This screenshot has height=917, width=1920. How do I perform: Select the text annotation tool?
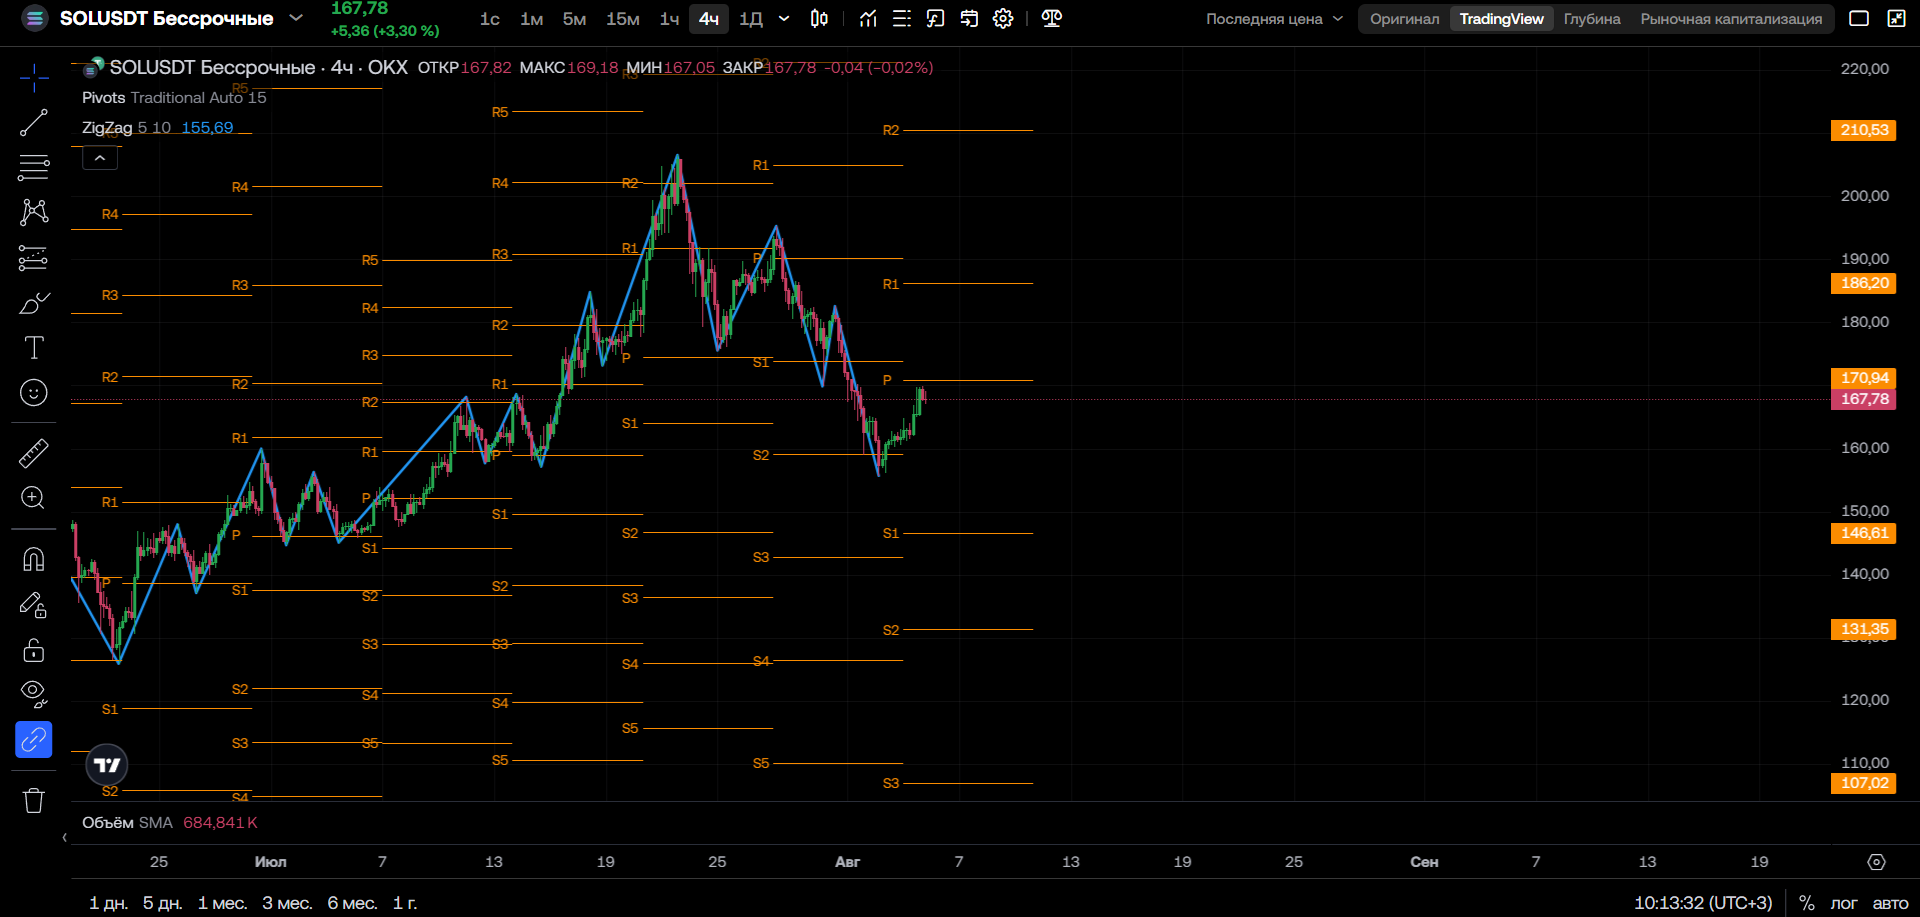[x=34, y=348]
